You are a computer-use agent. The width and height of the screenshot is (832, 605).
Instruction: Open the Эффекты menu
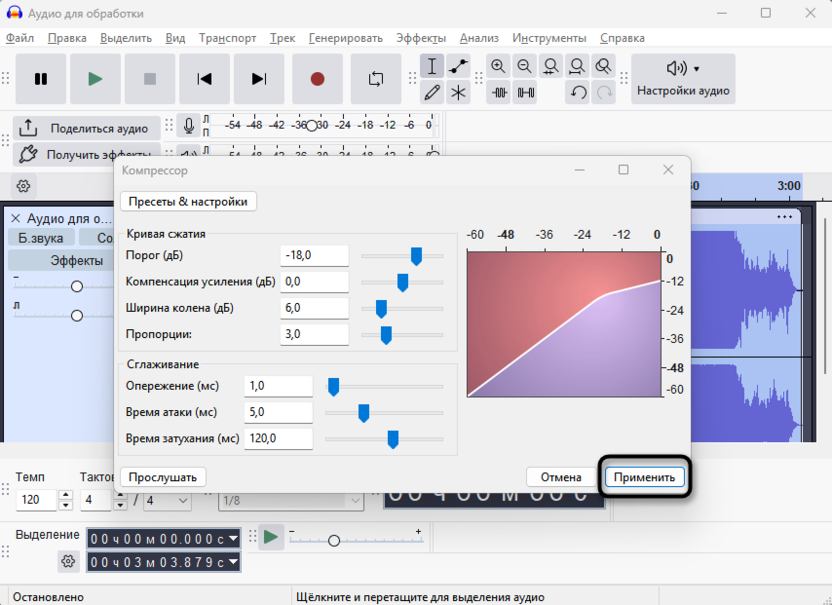[x=421, y=38]
